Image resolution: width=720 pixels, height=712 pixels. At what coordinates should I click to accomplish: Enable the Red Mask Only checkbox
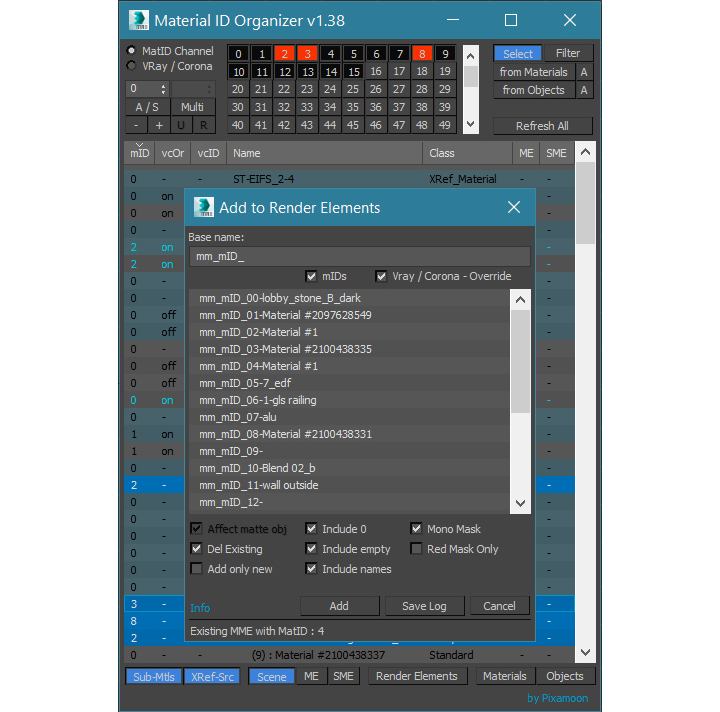click(x=416, y=549)
